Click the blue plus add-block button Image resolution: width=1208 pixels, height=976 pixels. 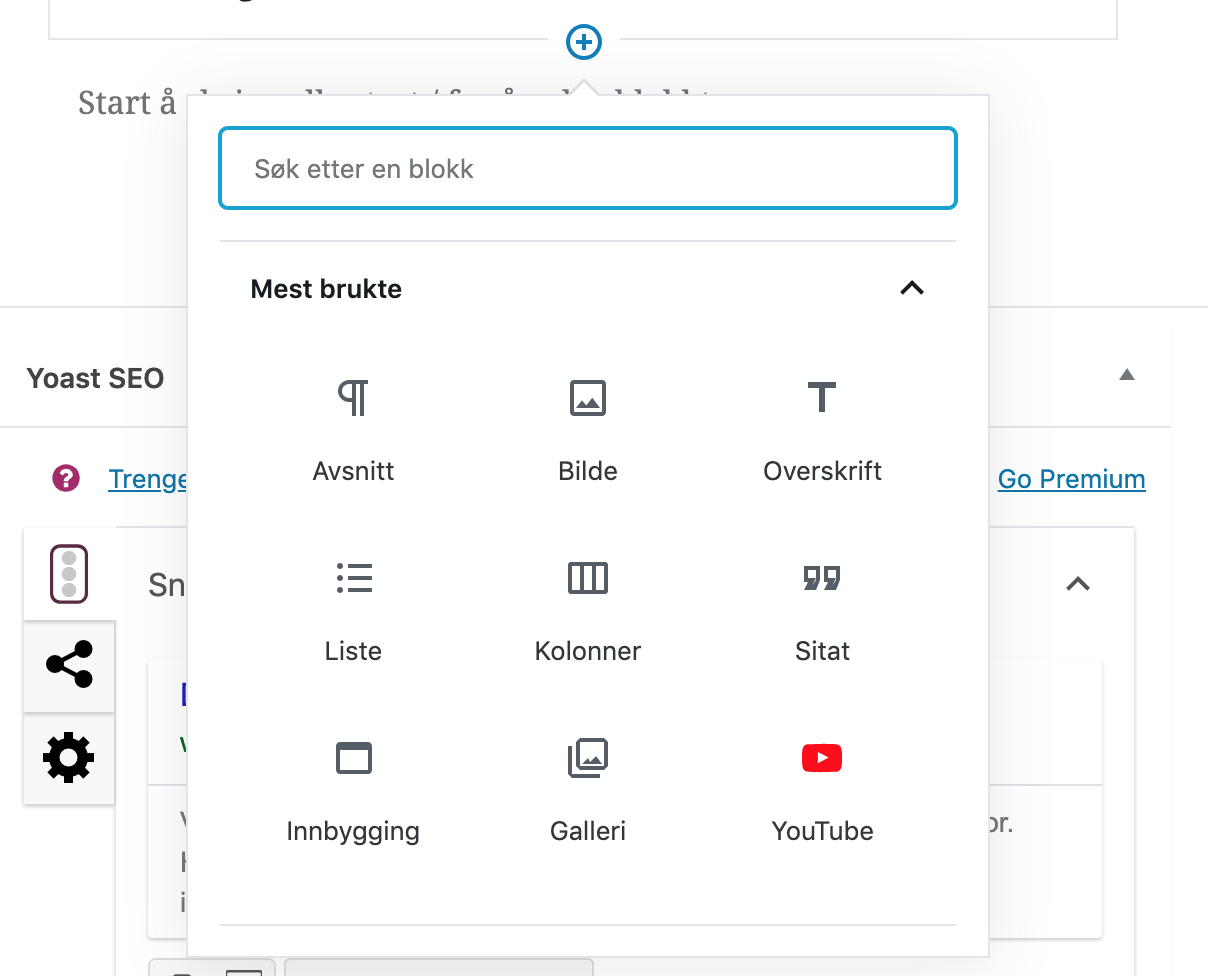(x=584, y=42)
